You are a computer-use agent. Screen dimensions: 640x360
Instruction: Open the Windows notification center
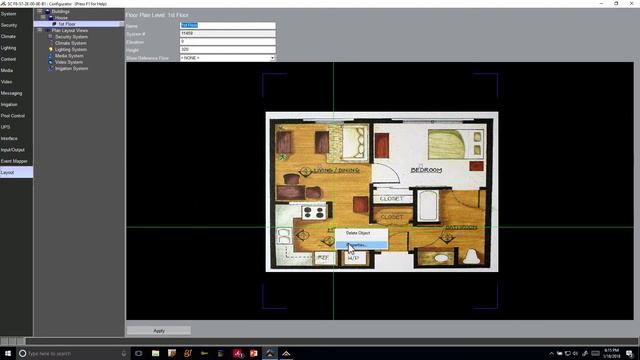pyautogui.click(x=629, y=353)
